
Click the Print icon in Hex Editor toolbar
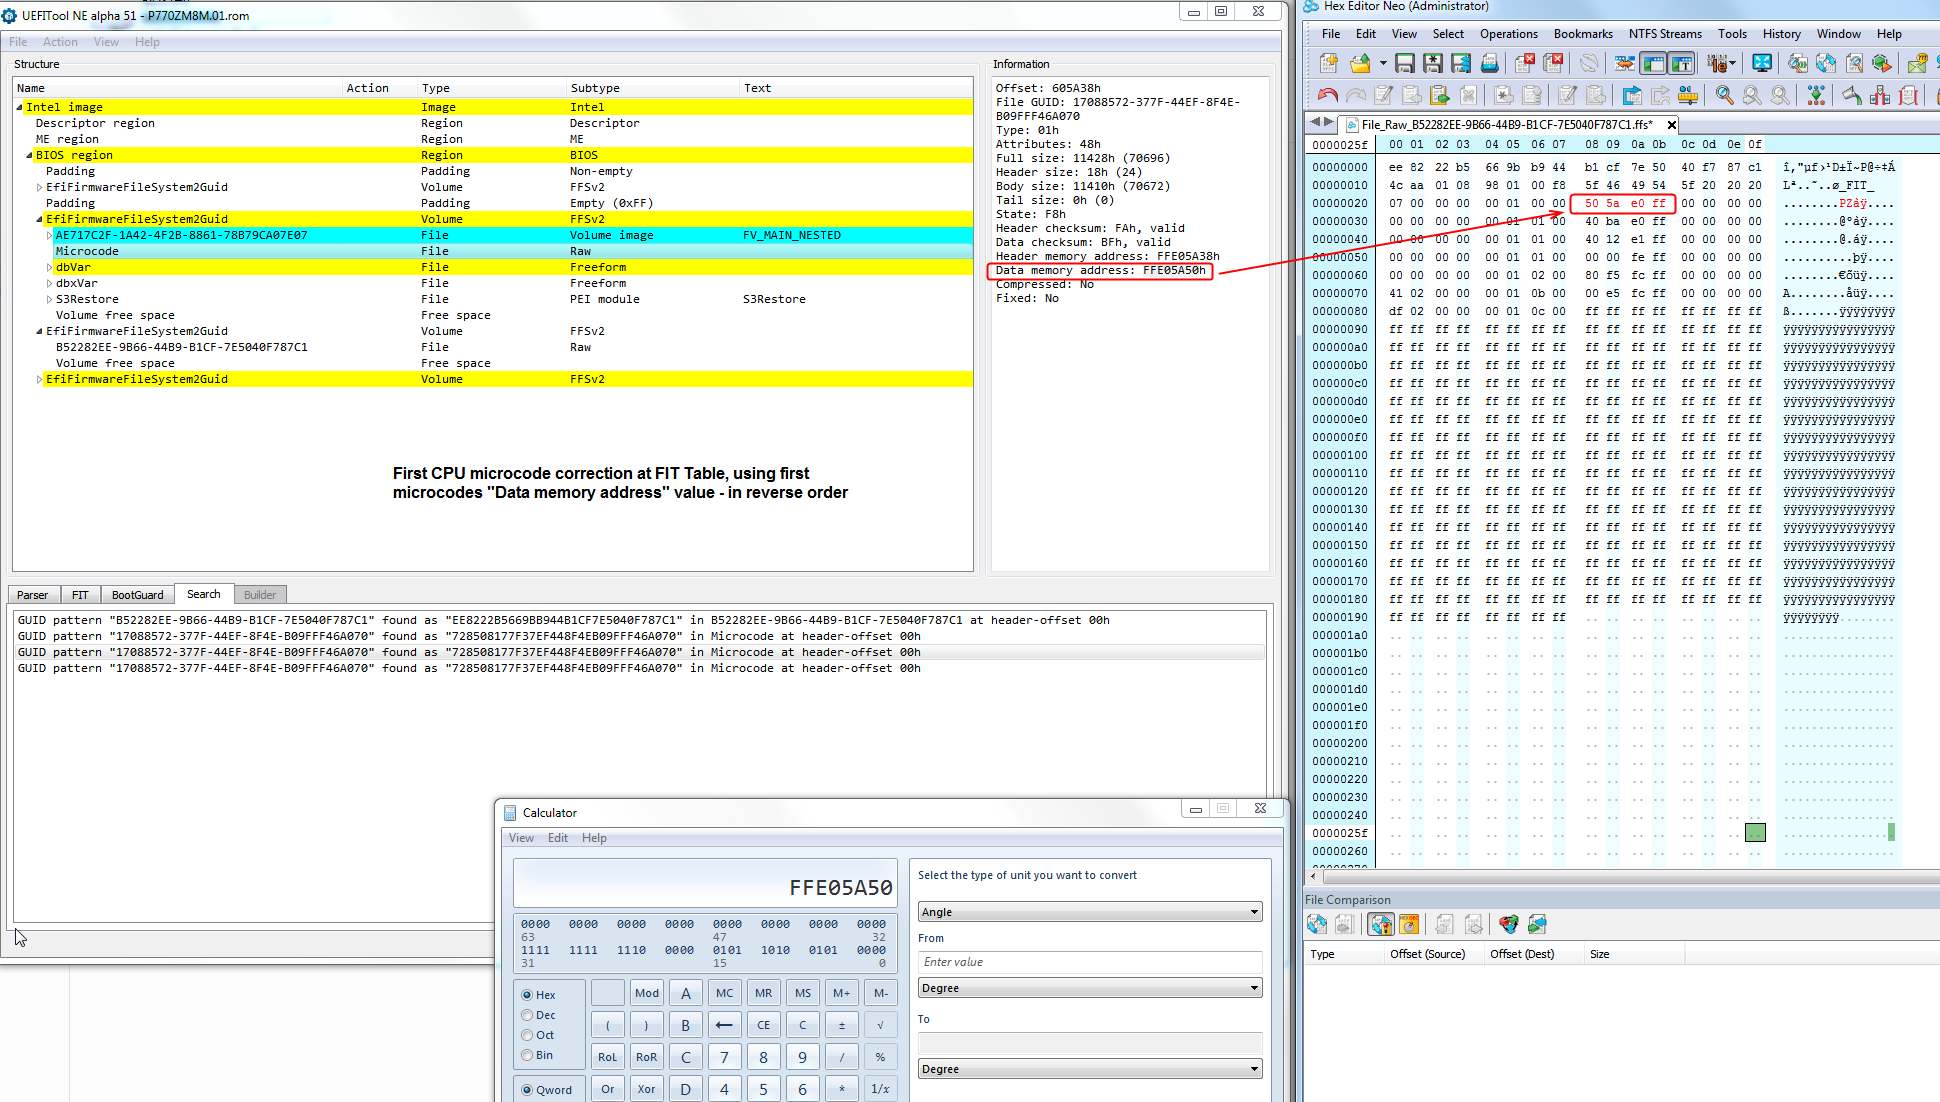click(x=1490, y=63)
